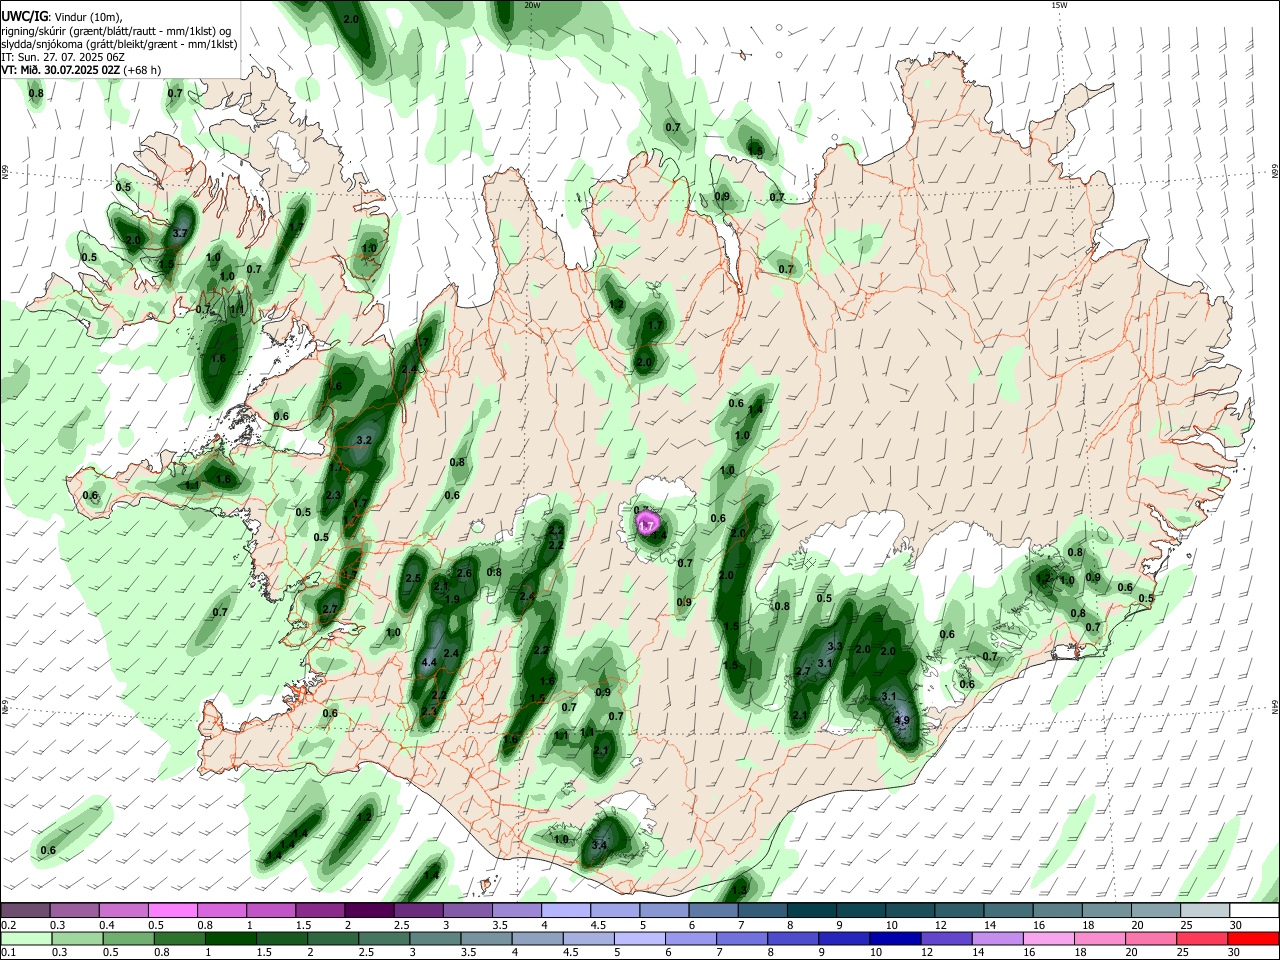
Task: Click the bright red lower-row swatch labeled 30
Action: (x=1254, y=938)
